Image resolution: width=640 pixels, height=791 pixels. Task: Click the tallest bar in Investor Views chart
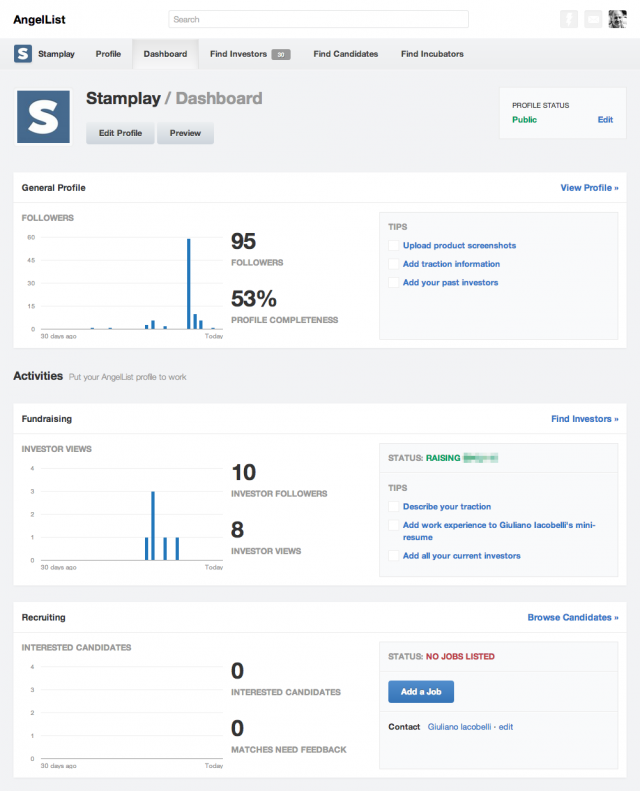pos(153,526)
